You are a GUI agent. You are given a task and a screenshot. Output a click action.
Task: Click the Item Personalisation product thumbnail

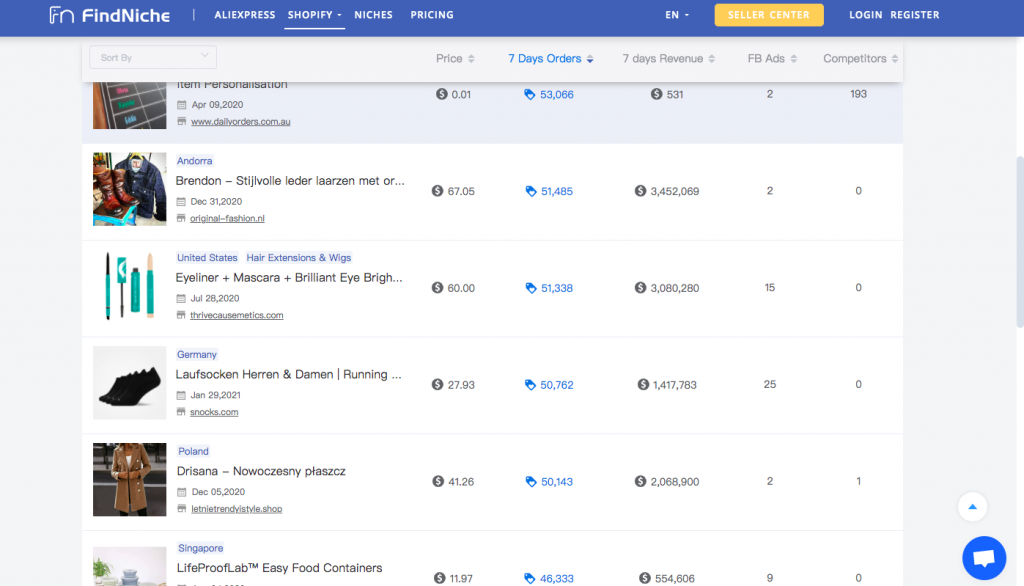(x=129, y=105)
